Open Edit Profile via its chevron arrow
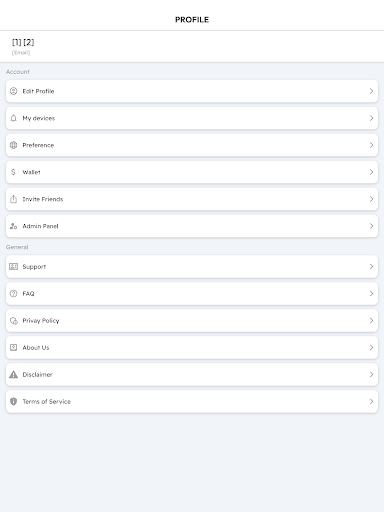The image size is (384, 512). (x=371, y=91)
